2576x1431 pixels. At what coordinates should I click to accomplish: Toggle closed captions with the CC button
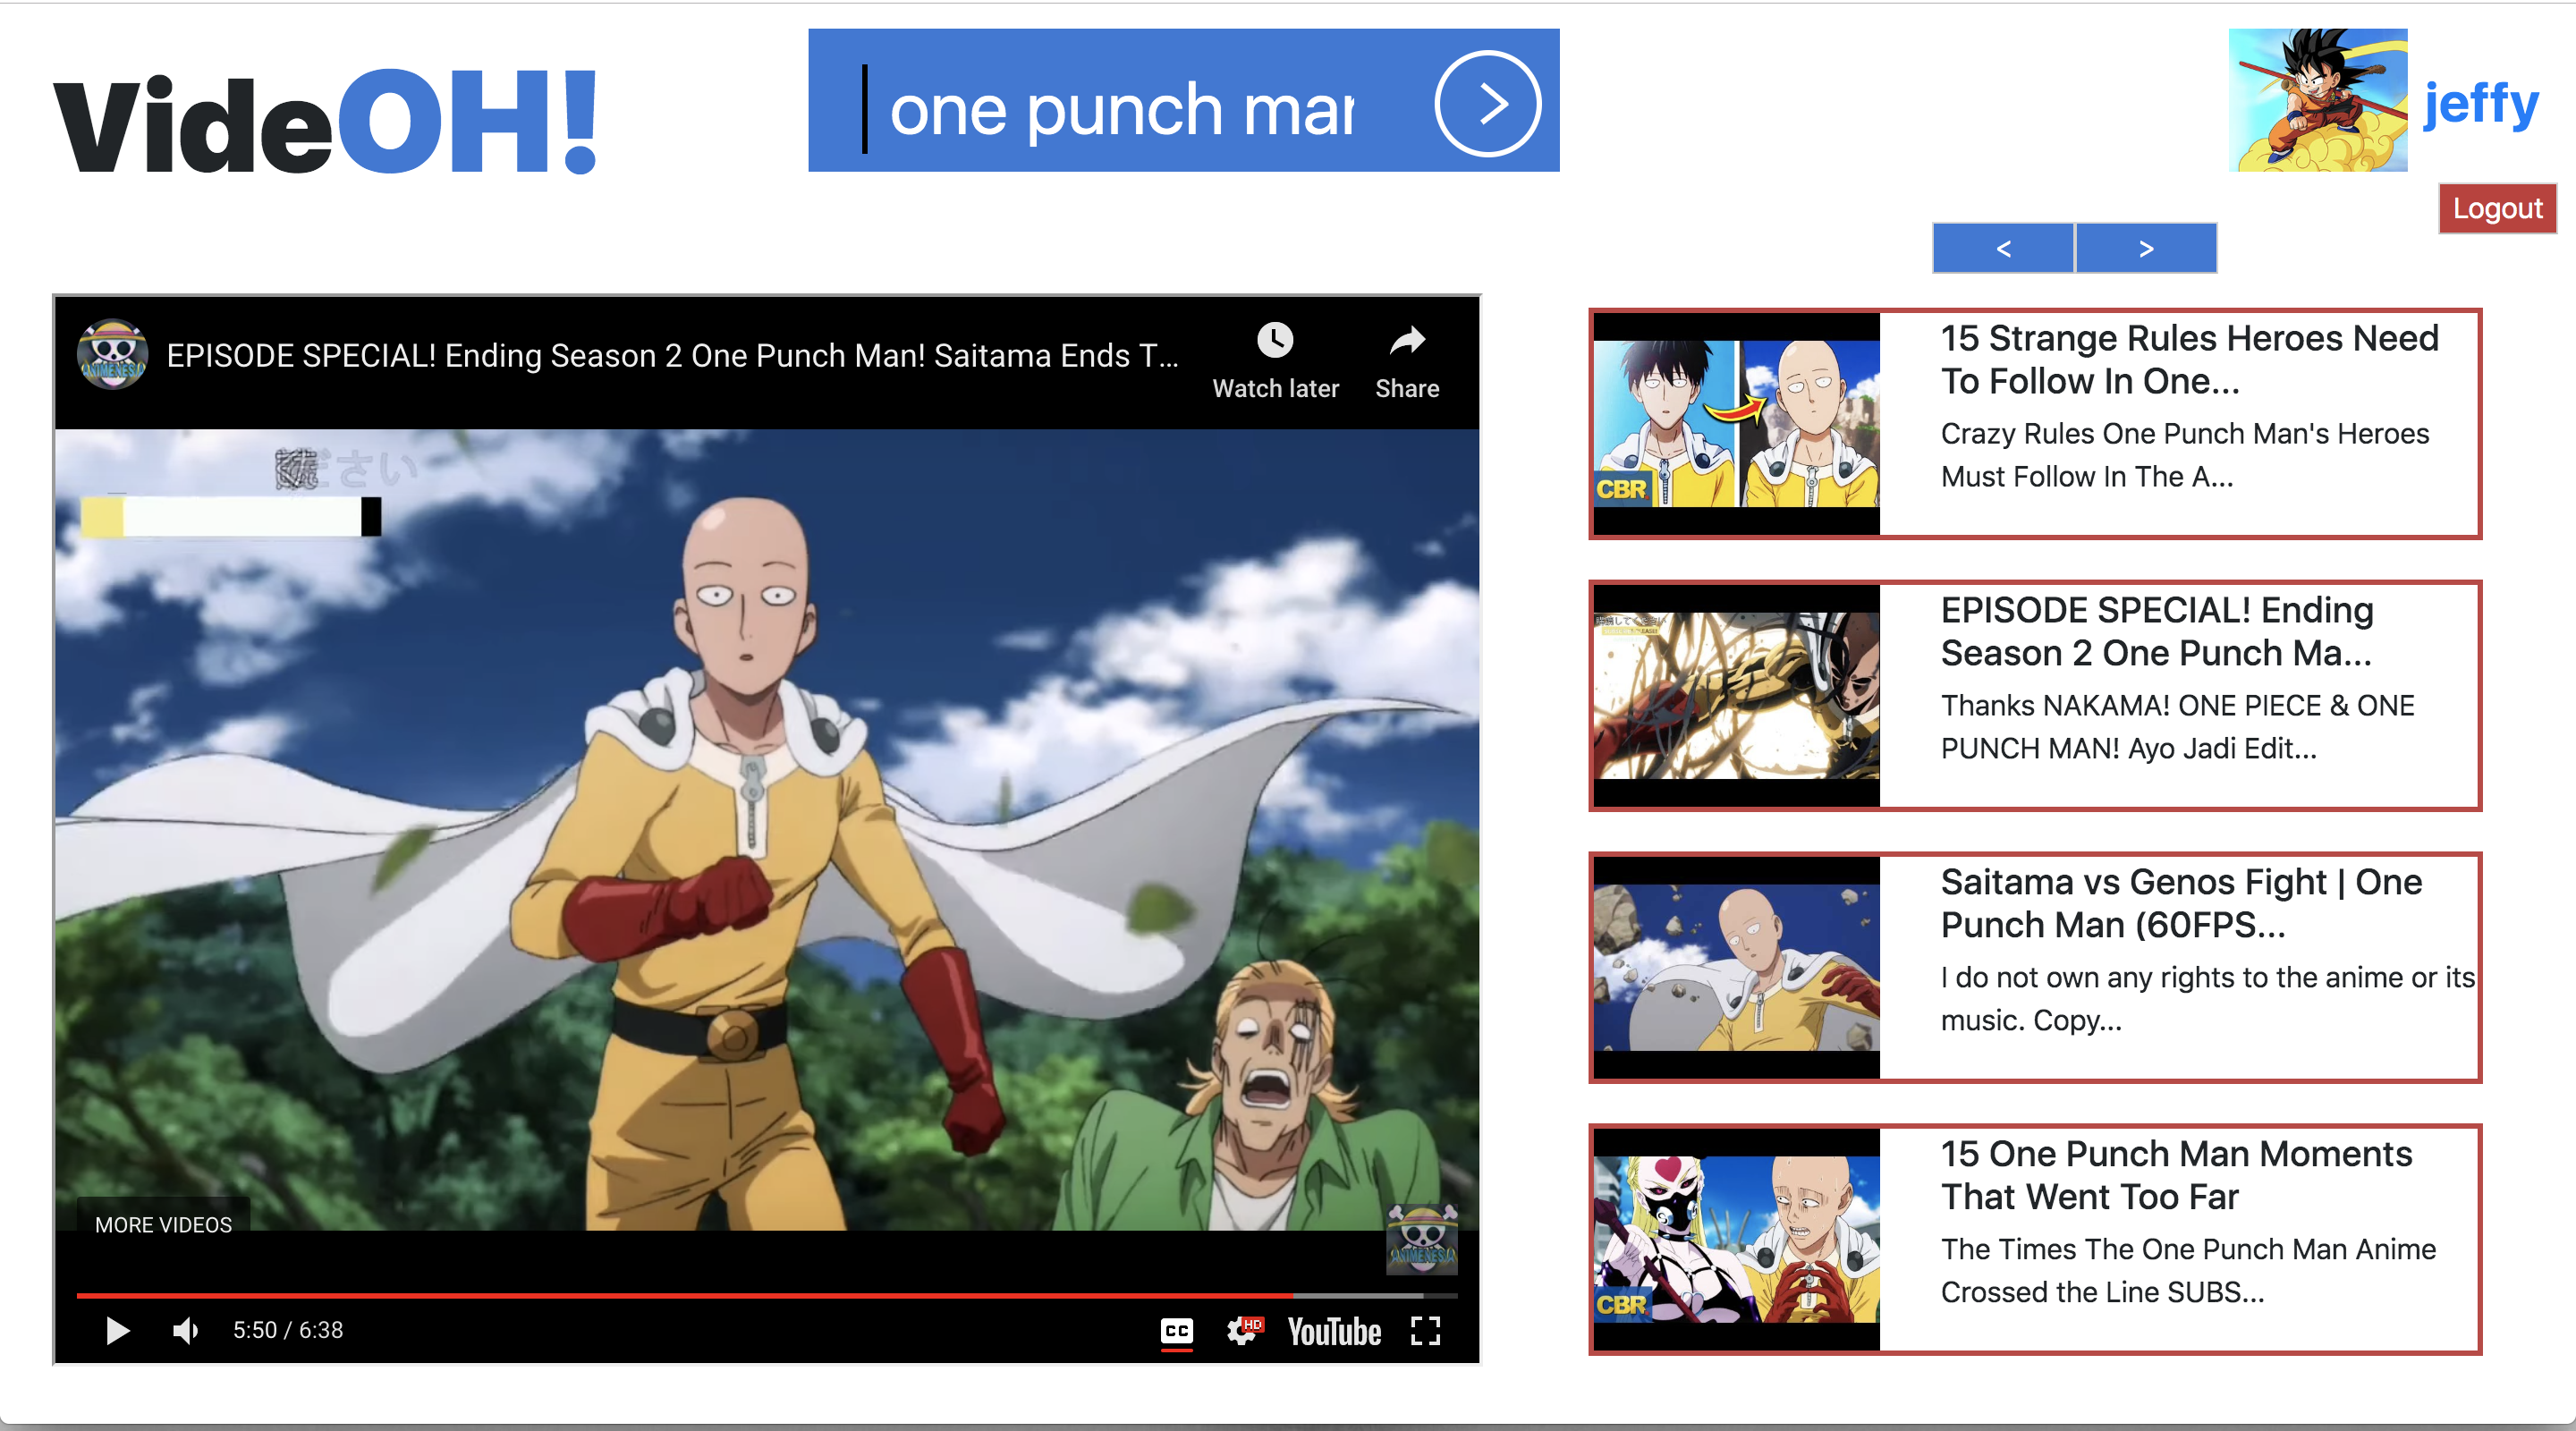click(x=1177, y=1331)
